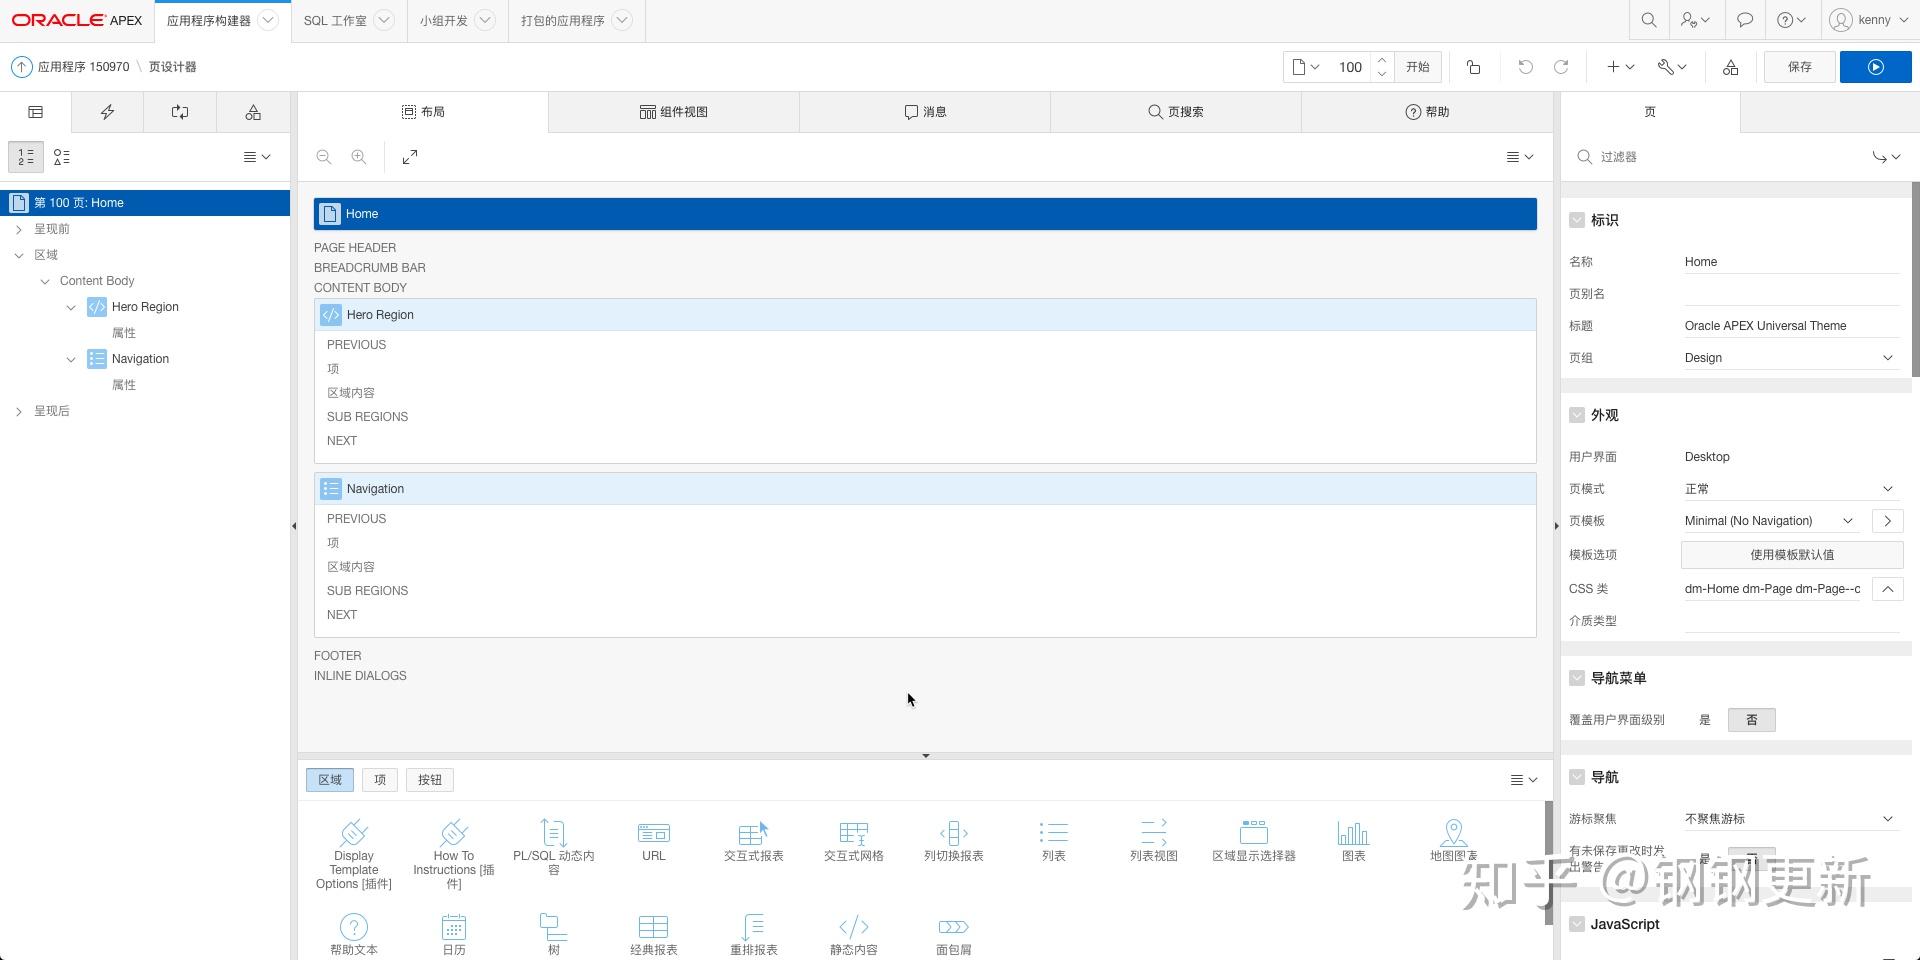Viewport: 1920px width, 960px height.
Task: Click the undo icon in the toolbar
Action: [x=1525, y=66]
